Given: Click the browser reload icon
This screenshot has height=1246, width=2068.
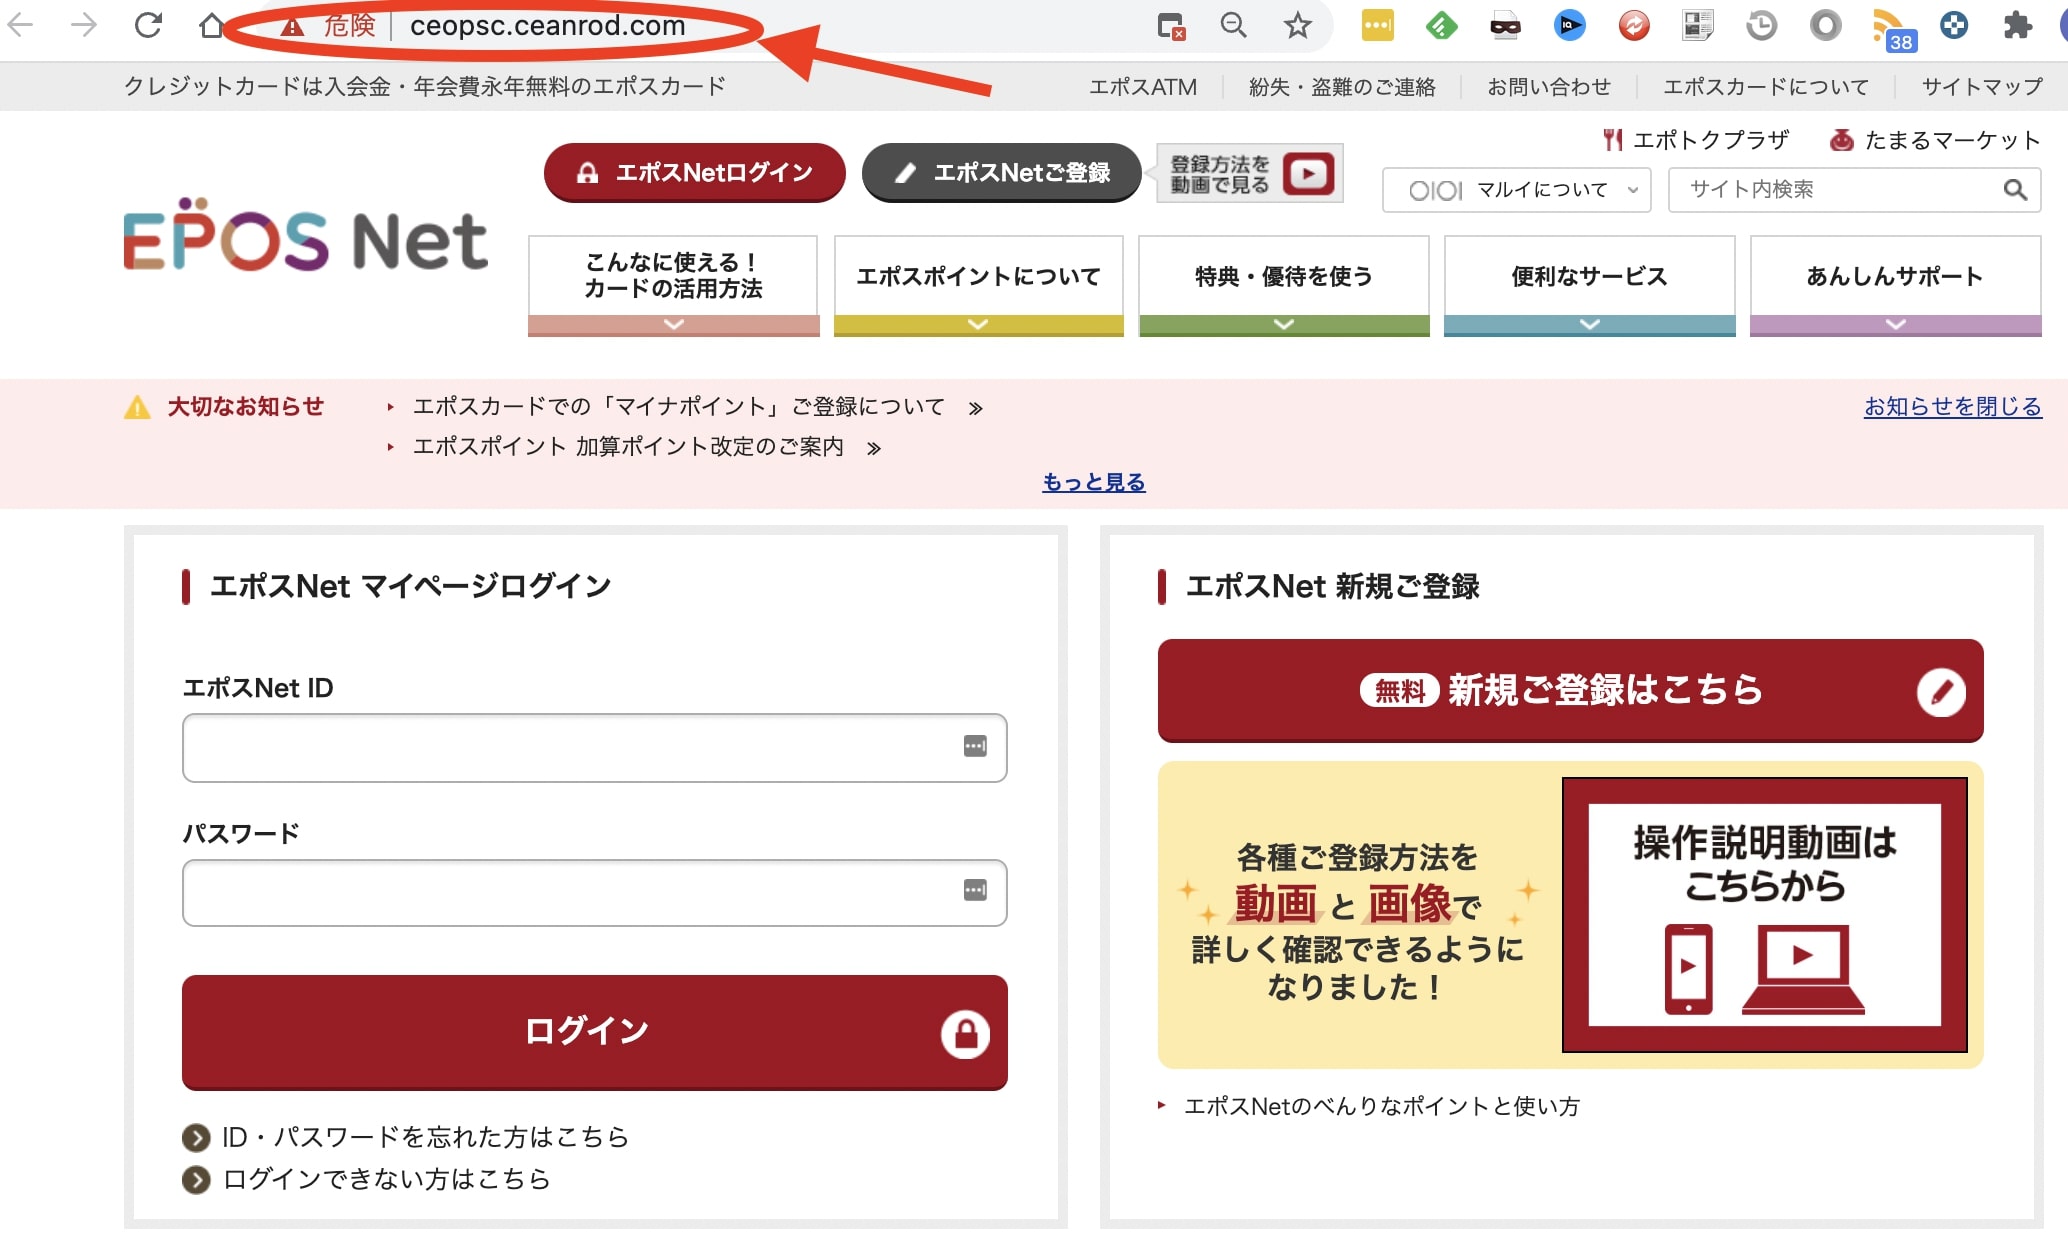Looking at the screenshot, I should pos(148,25).
